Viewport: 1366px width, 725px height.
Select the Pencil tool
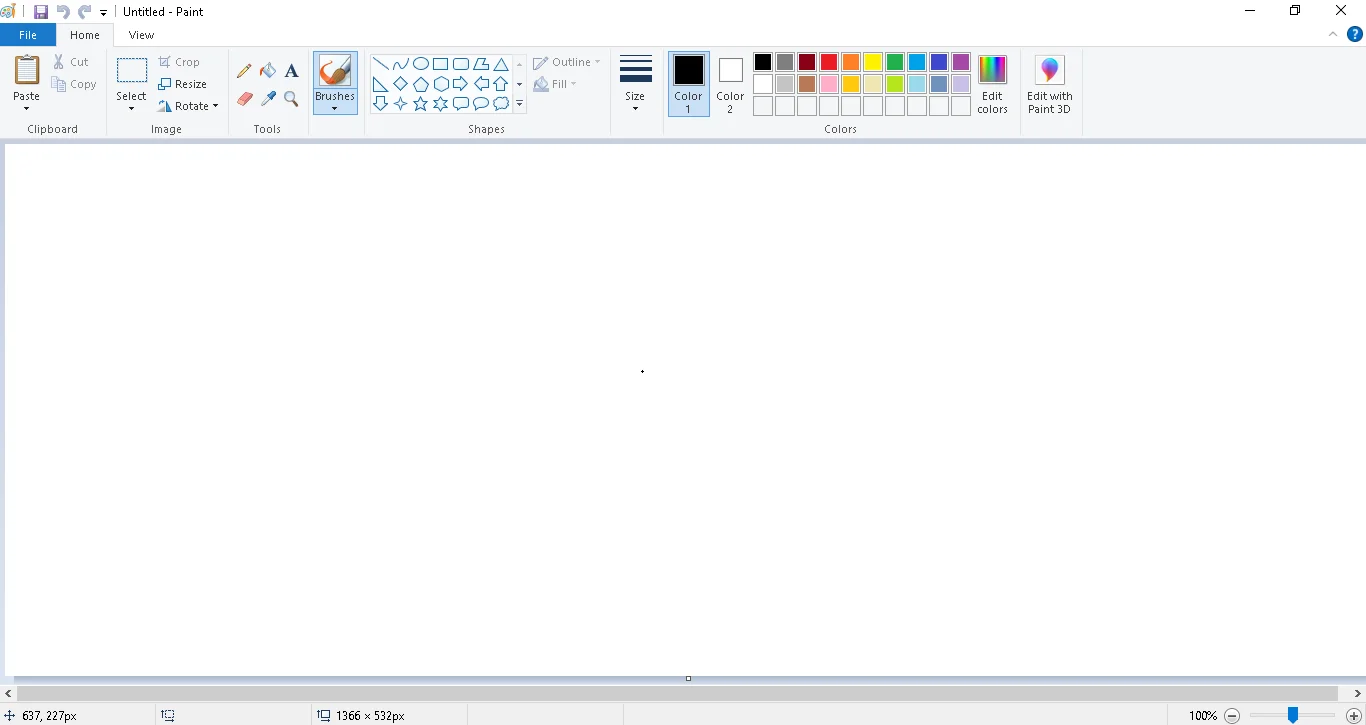point(244,71)
